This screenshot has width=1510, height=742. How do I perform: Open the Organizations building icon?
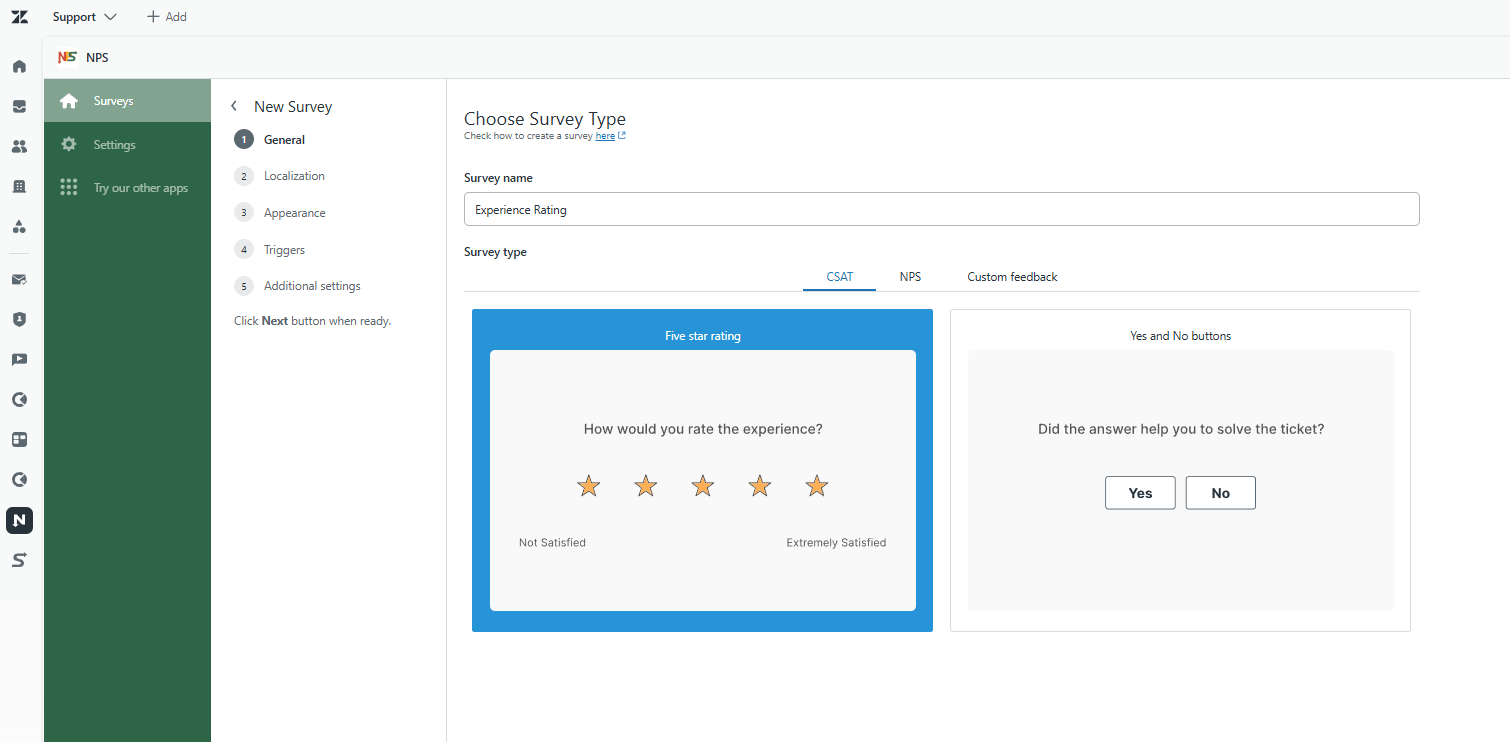[19, 186]
